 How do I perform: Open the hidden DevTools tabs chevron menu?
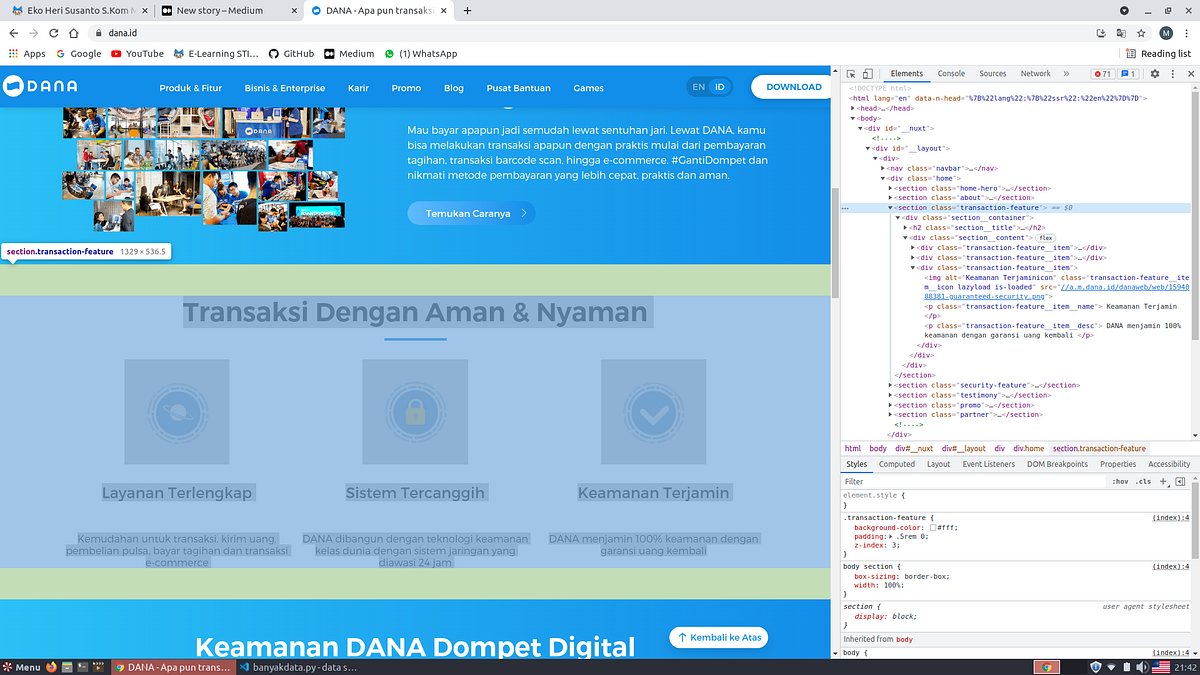tap(1065, 73)
